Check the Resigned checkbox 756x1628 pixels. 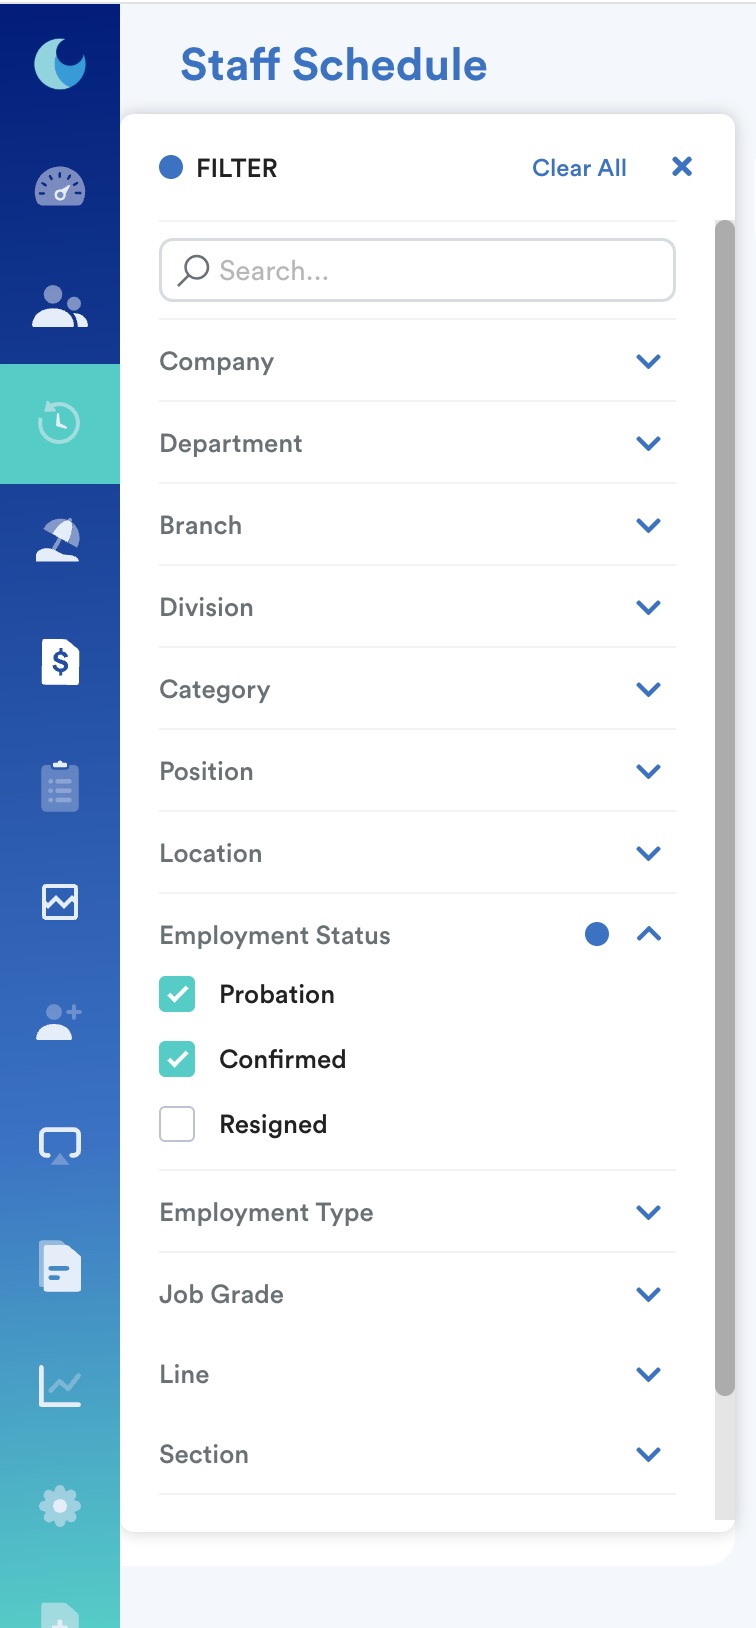[x=177, y=1124]
